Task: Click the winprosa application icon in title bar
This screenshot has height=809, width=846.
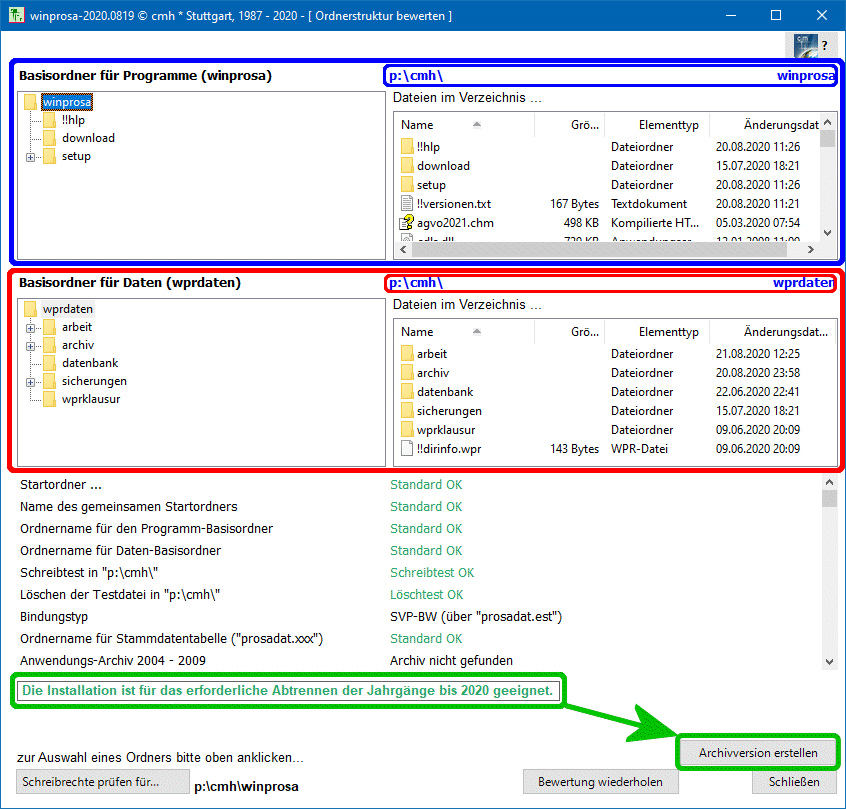Action: point(16,16)
